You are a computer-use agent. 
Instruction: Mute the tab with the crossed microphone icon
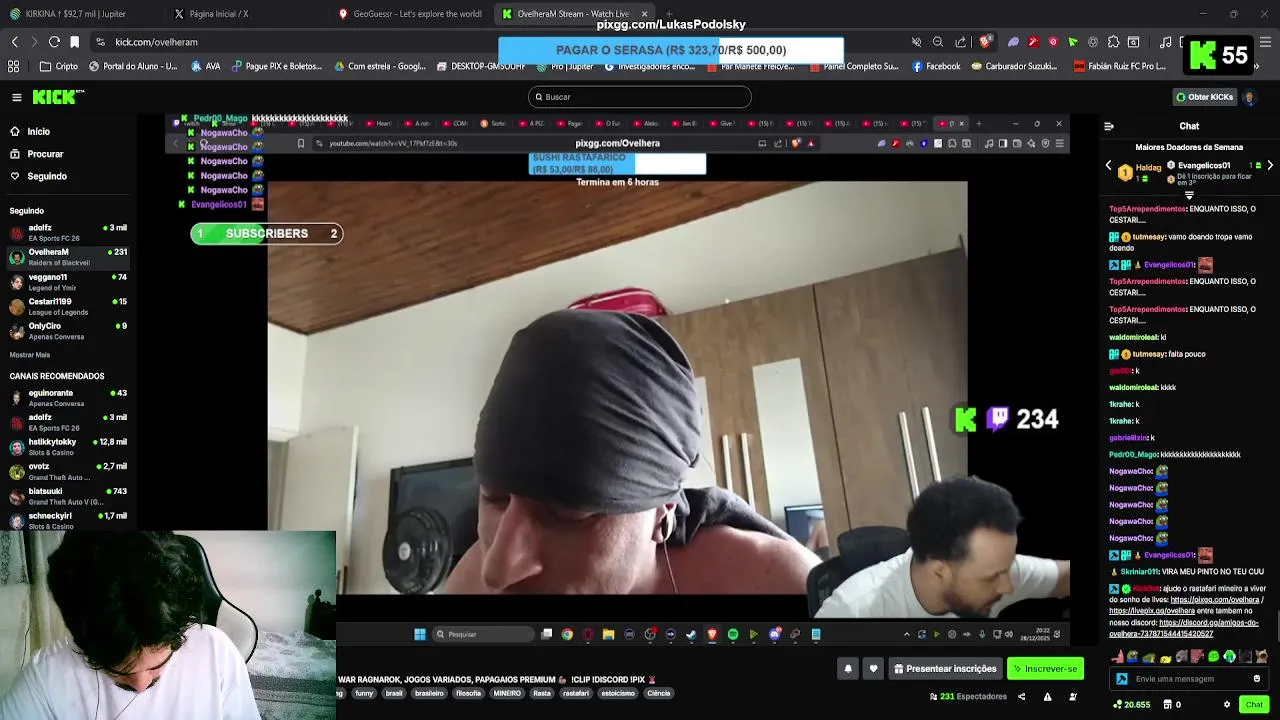point(916,42)
